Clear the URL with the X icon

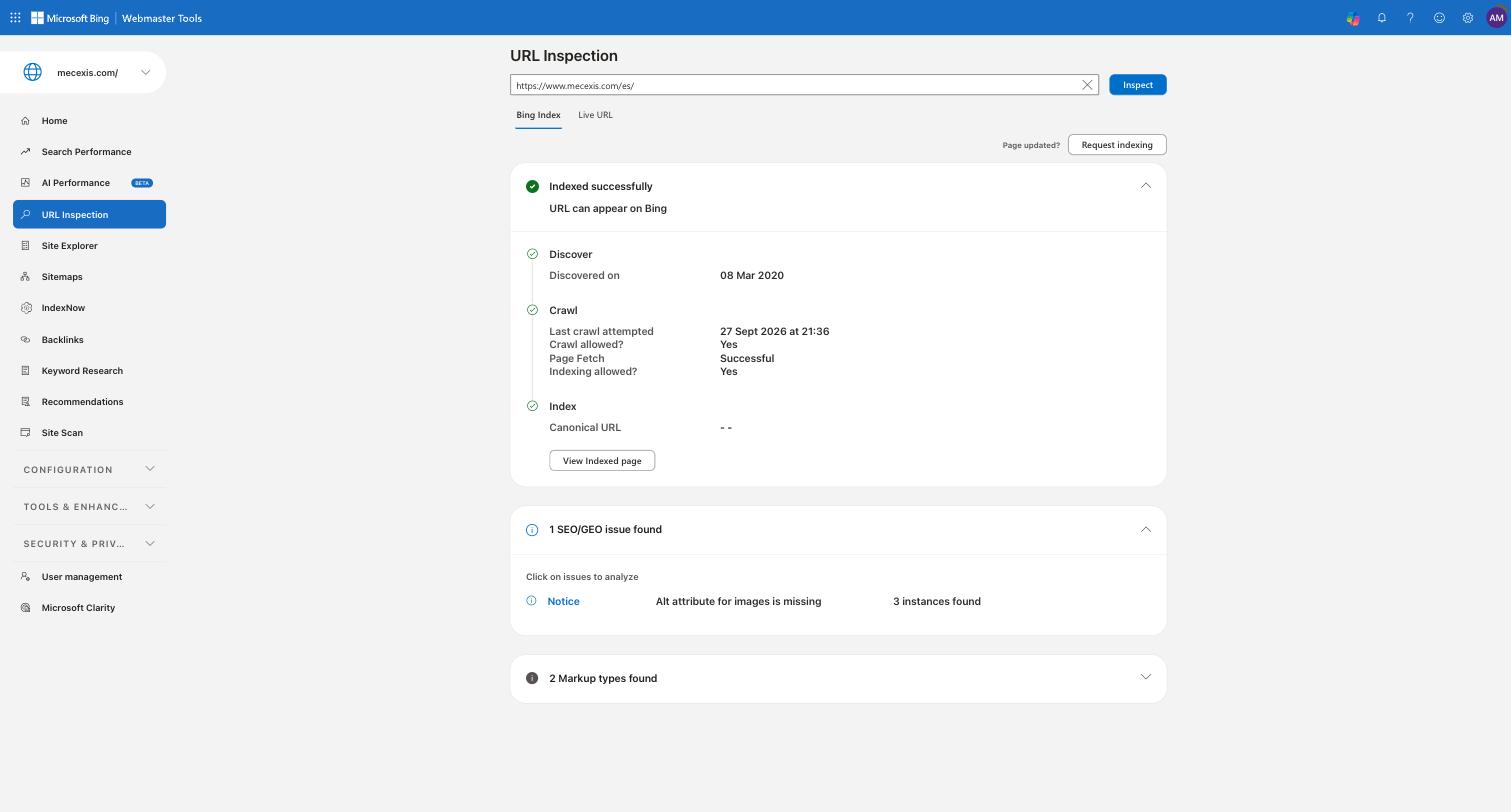click(x=1087, y=85)
